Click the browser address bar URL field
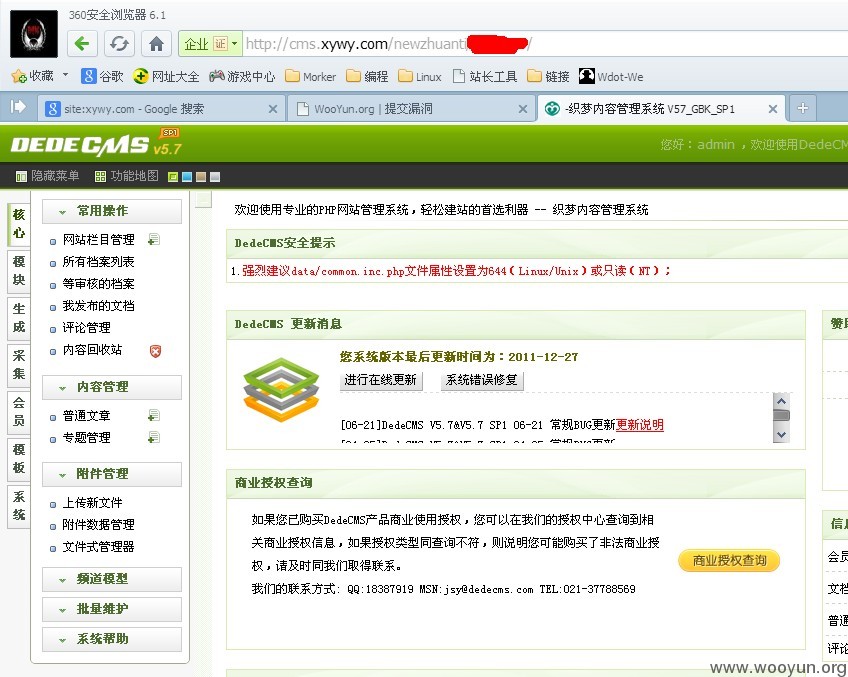 [x=545, y=44]
